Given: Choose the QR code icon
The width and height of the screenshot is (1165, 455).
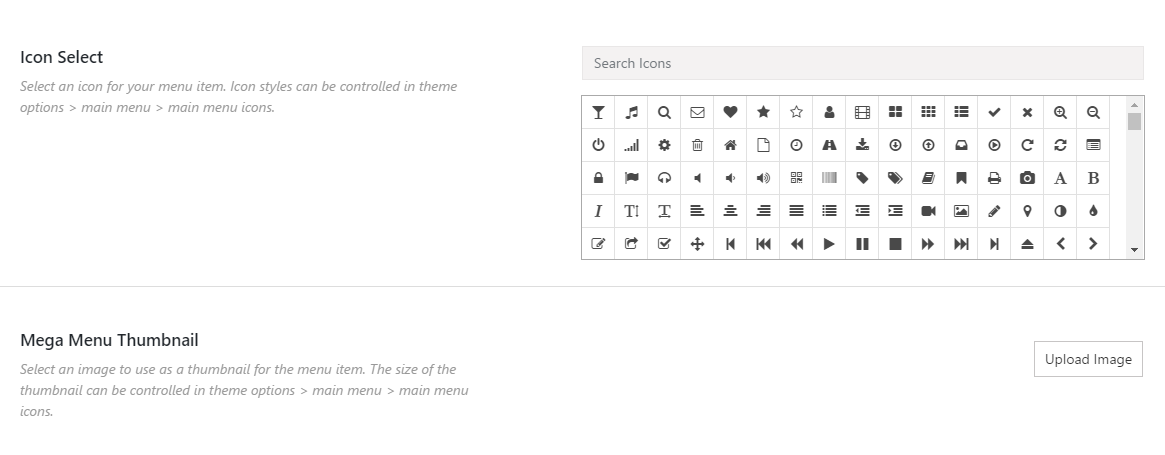Looking at the screenshot, I should pyautogui.click(x=796, y=178).
